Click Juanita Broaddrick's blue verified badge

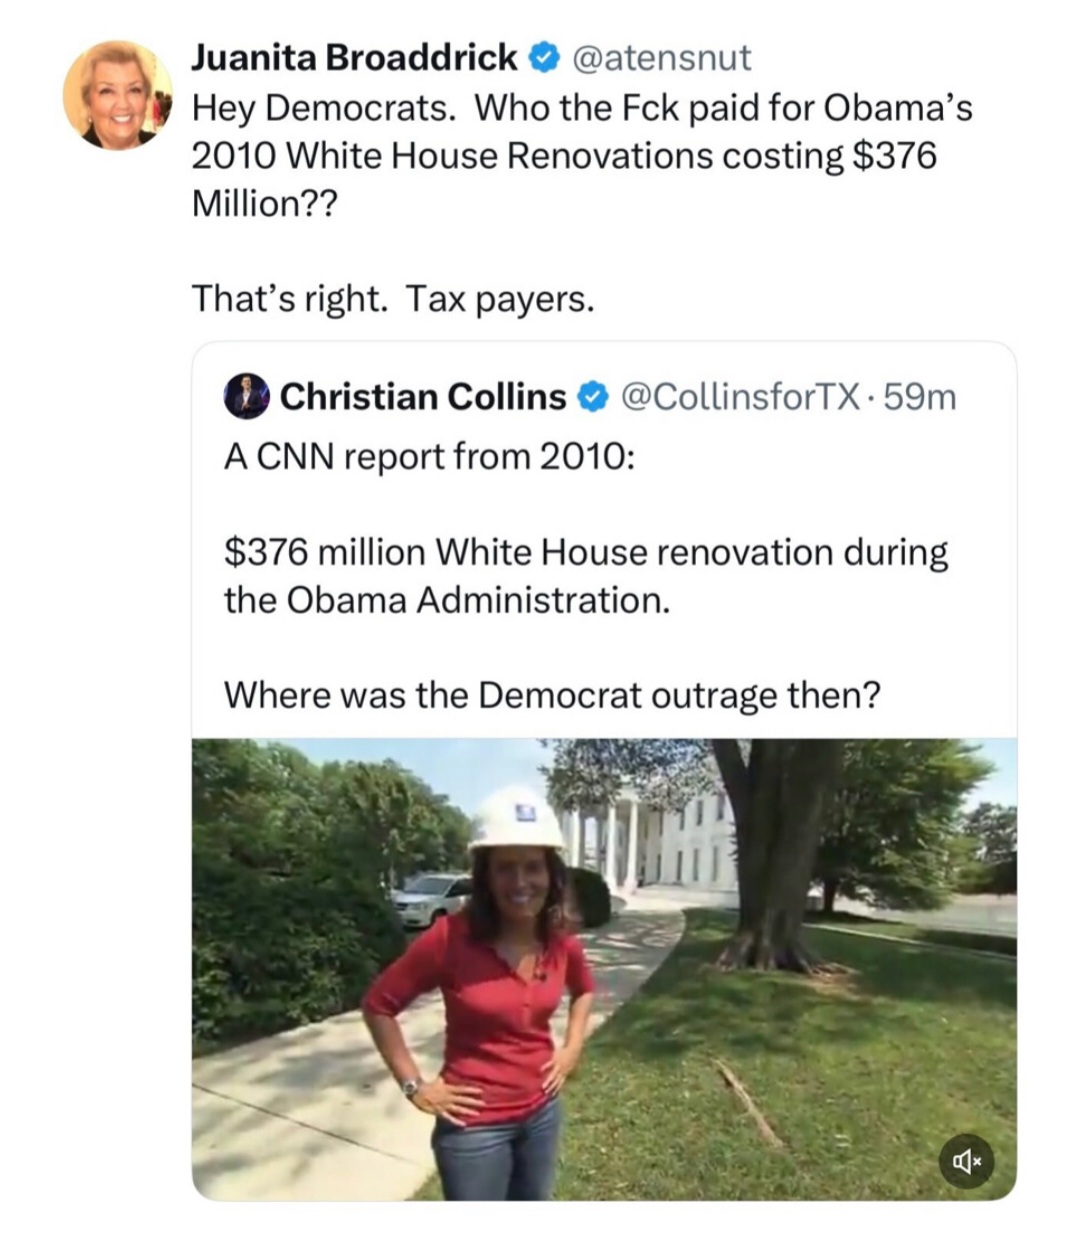pyautogui.click(x=541, y=58)
